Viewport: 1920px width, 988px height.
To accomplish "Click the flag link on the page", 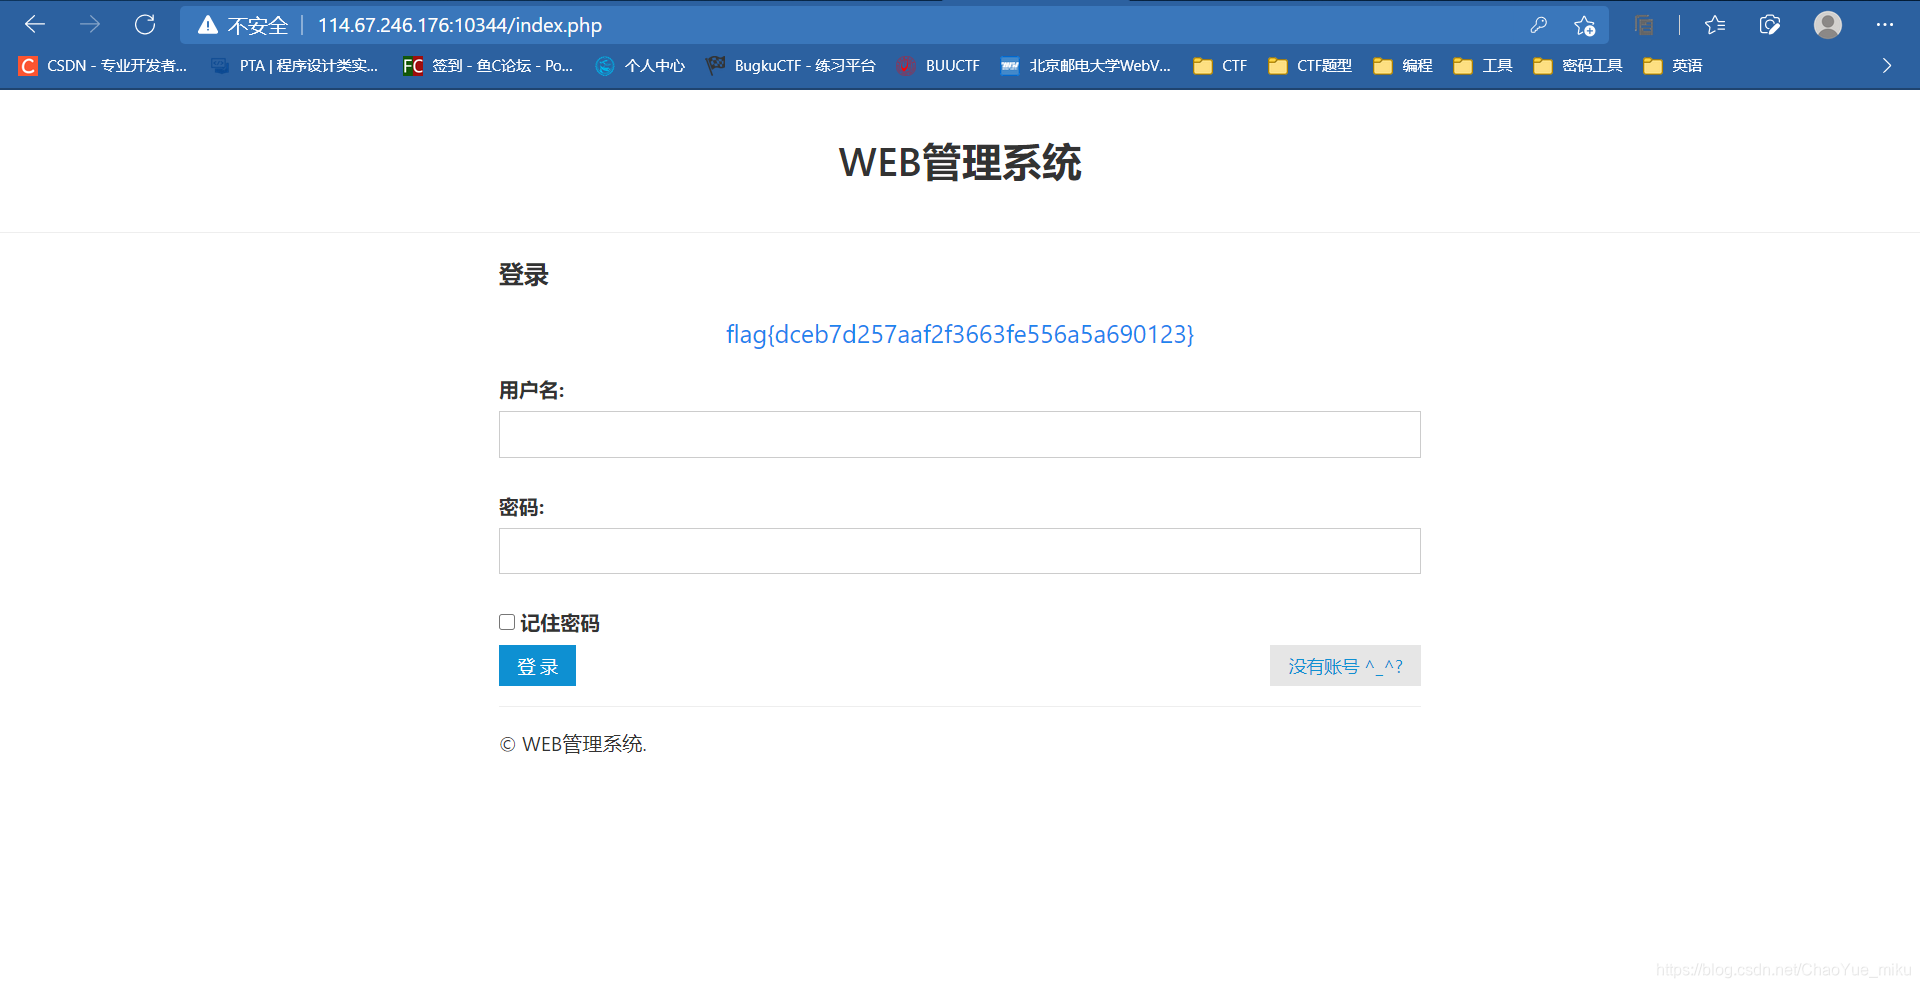I will click(960, 335).
